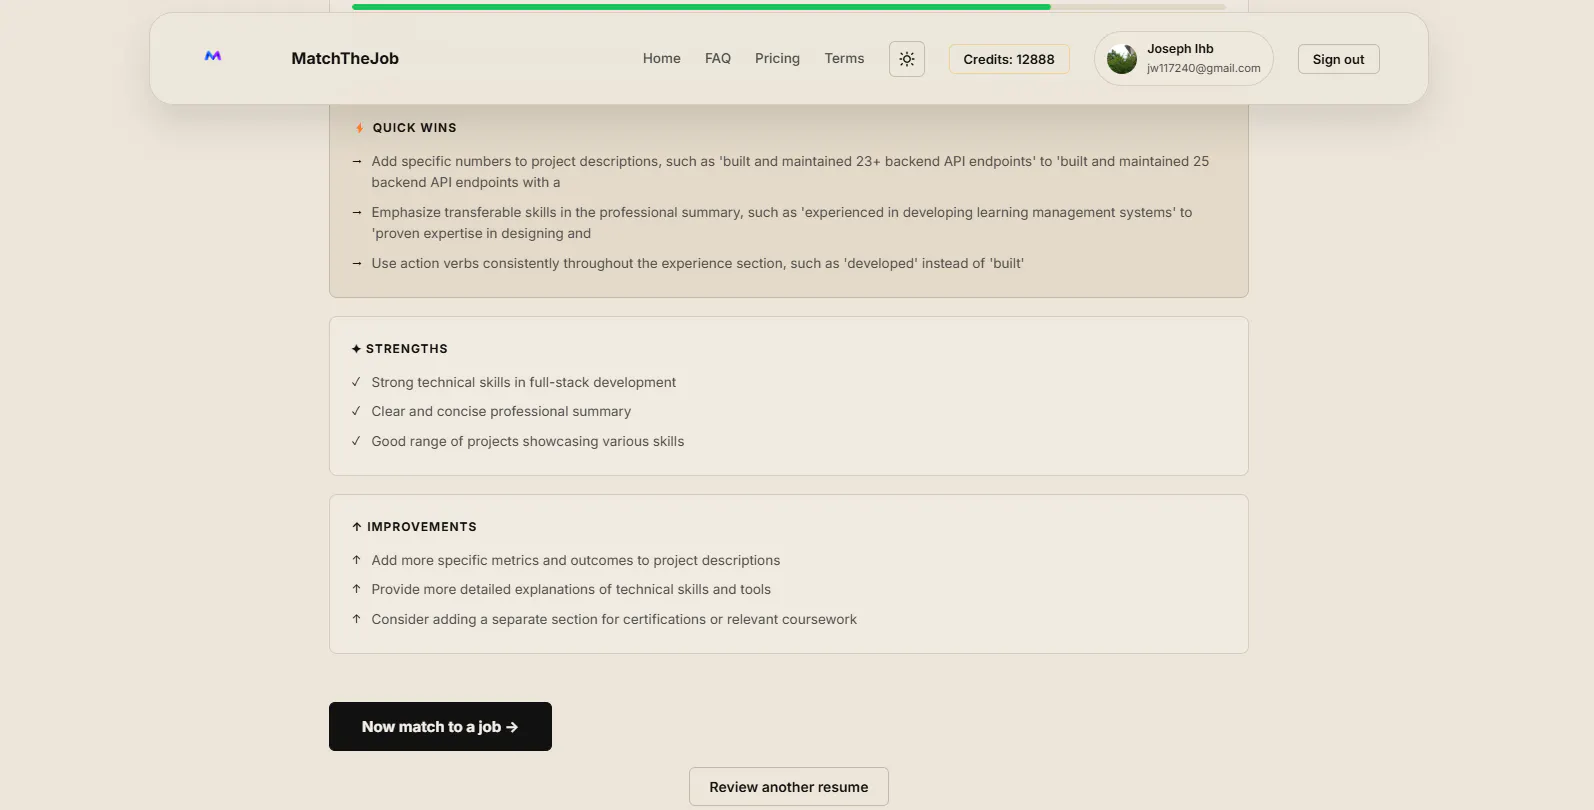Open the Home nav link
Viewport: 1594px width, 810px height.
(662, 59)
